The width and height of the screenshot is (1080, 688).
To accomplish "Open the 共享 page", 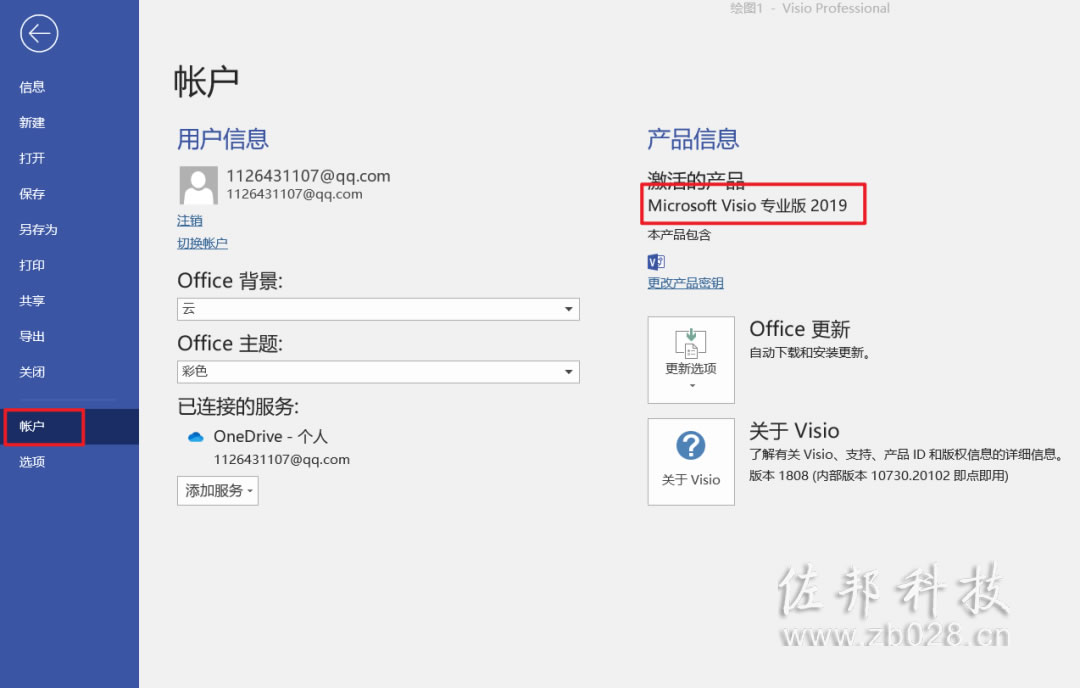I will click(x=32, y=301).
